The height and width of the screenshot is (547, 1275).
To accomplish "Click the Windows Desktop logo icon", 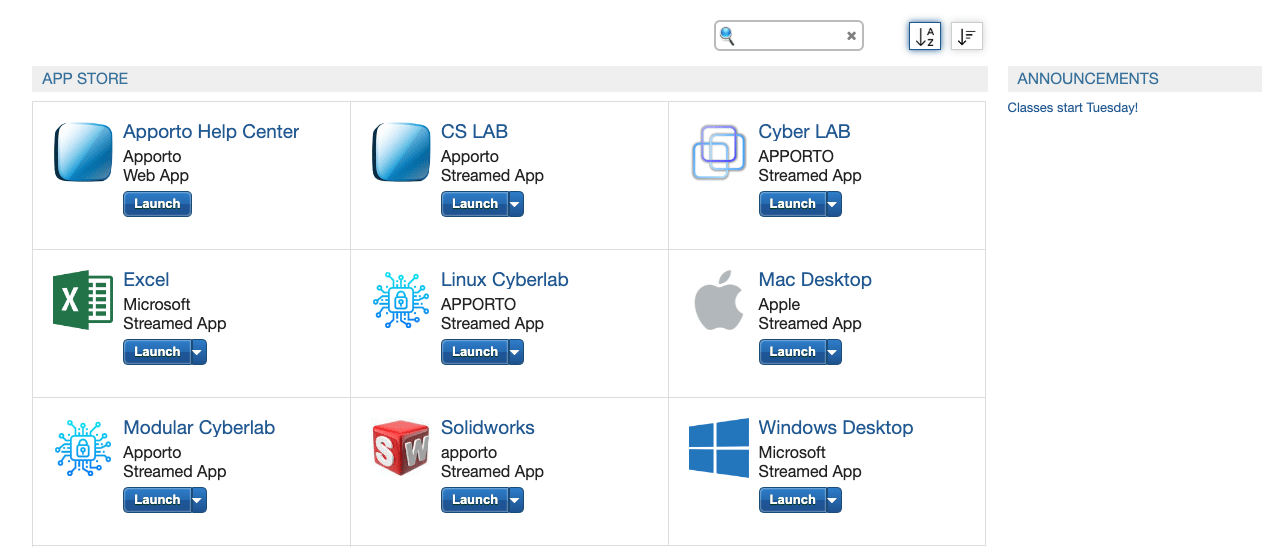I will pos(718,448).
